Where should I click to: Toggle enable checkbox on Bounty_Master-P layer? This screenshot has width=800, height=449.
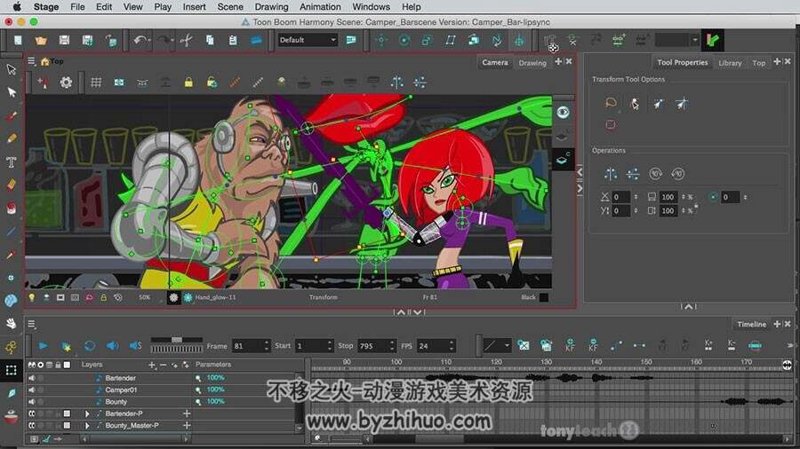pyautogui.click(x=67, y=426)
